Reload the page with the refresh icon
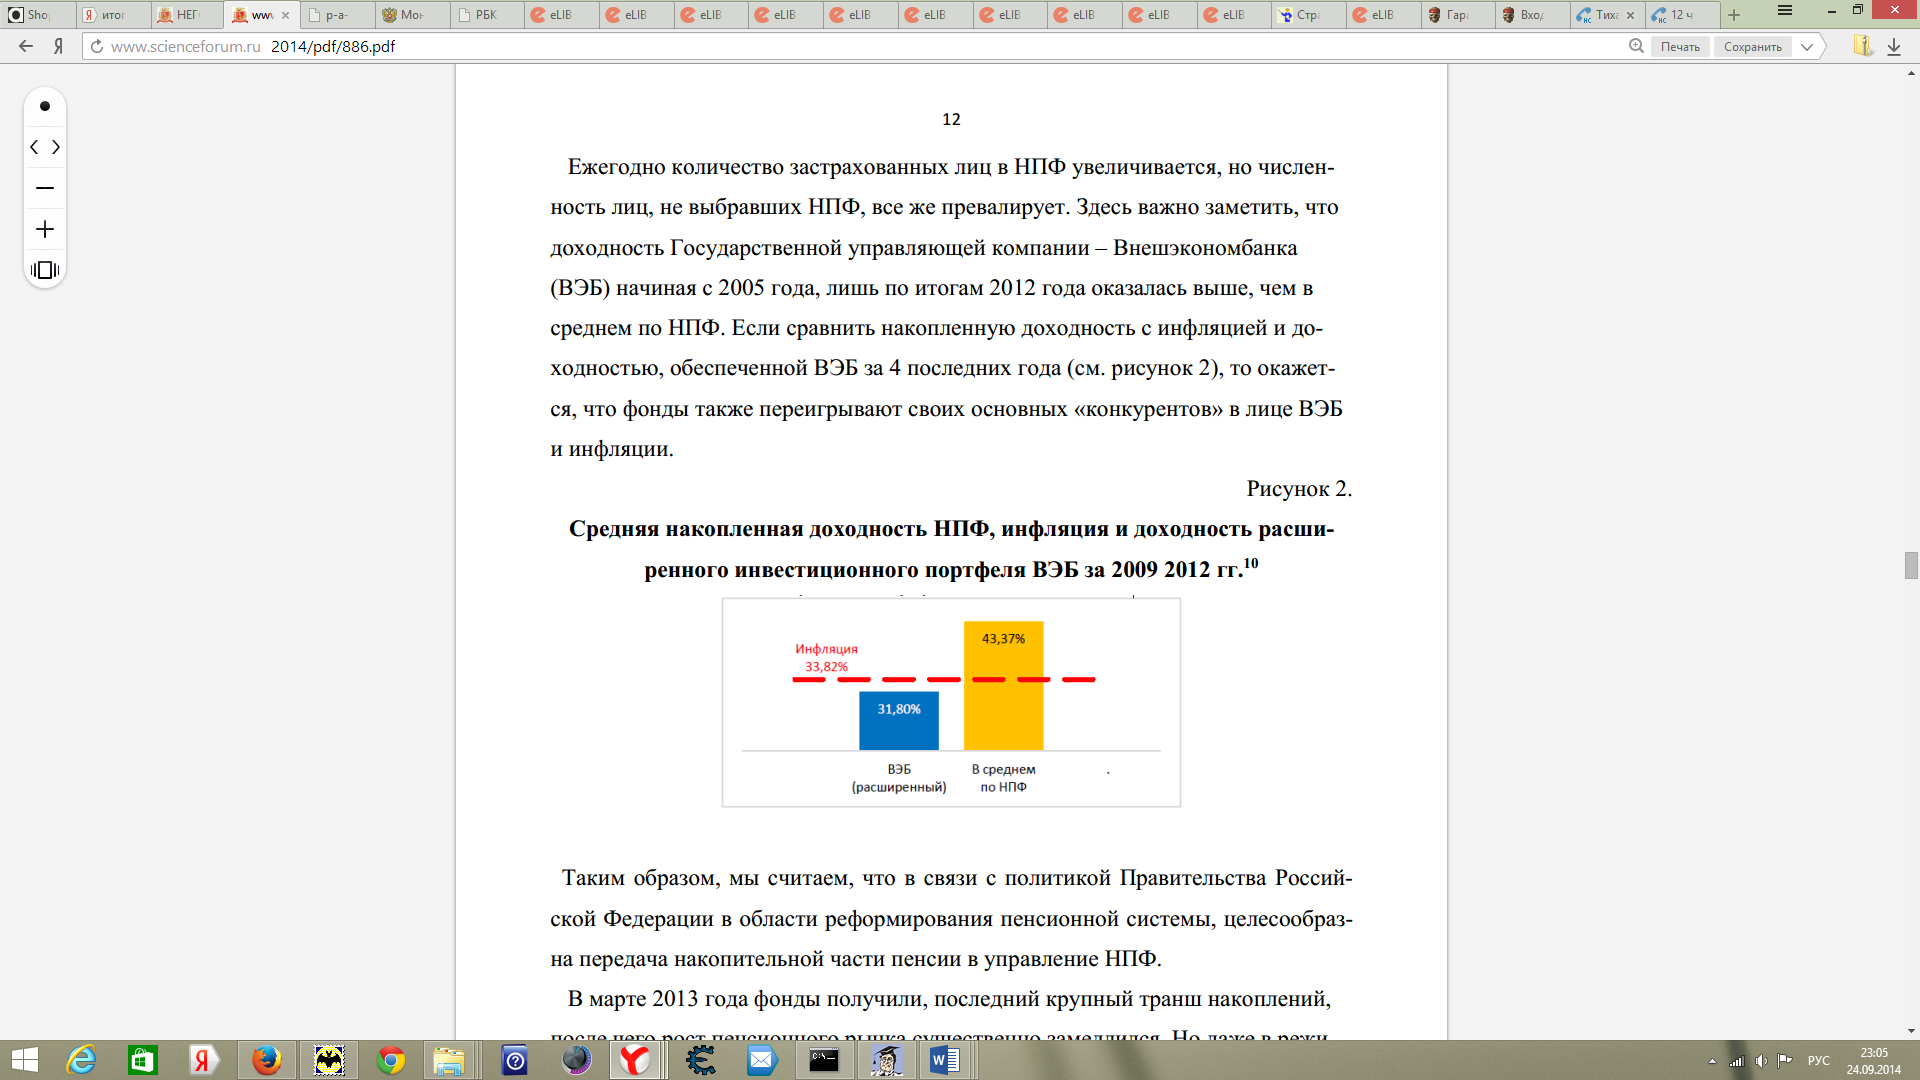This screenshot has width=1920, height=1080. [97, 46]
